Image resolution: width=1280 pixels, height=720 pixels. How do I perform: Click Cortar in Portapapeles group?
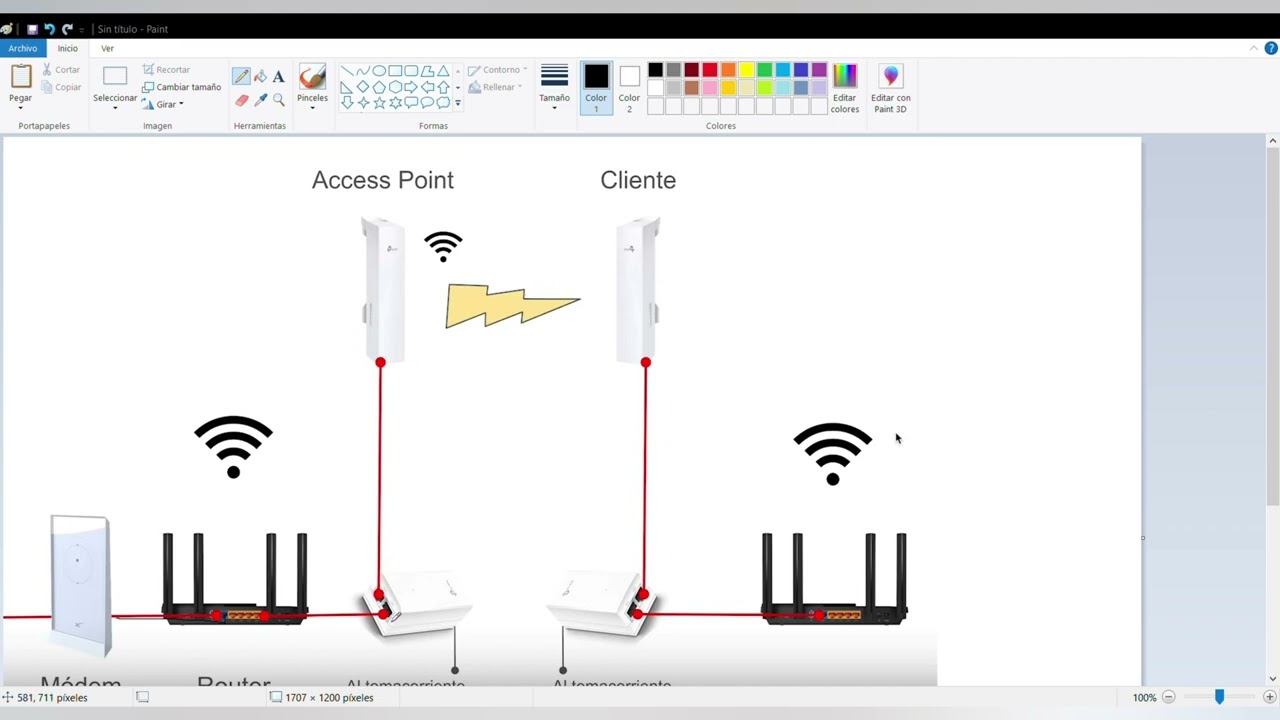click(60, 70)
